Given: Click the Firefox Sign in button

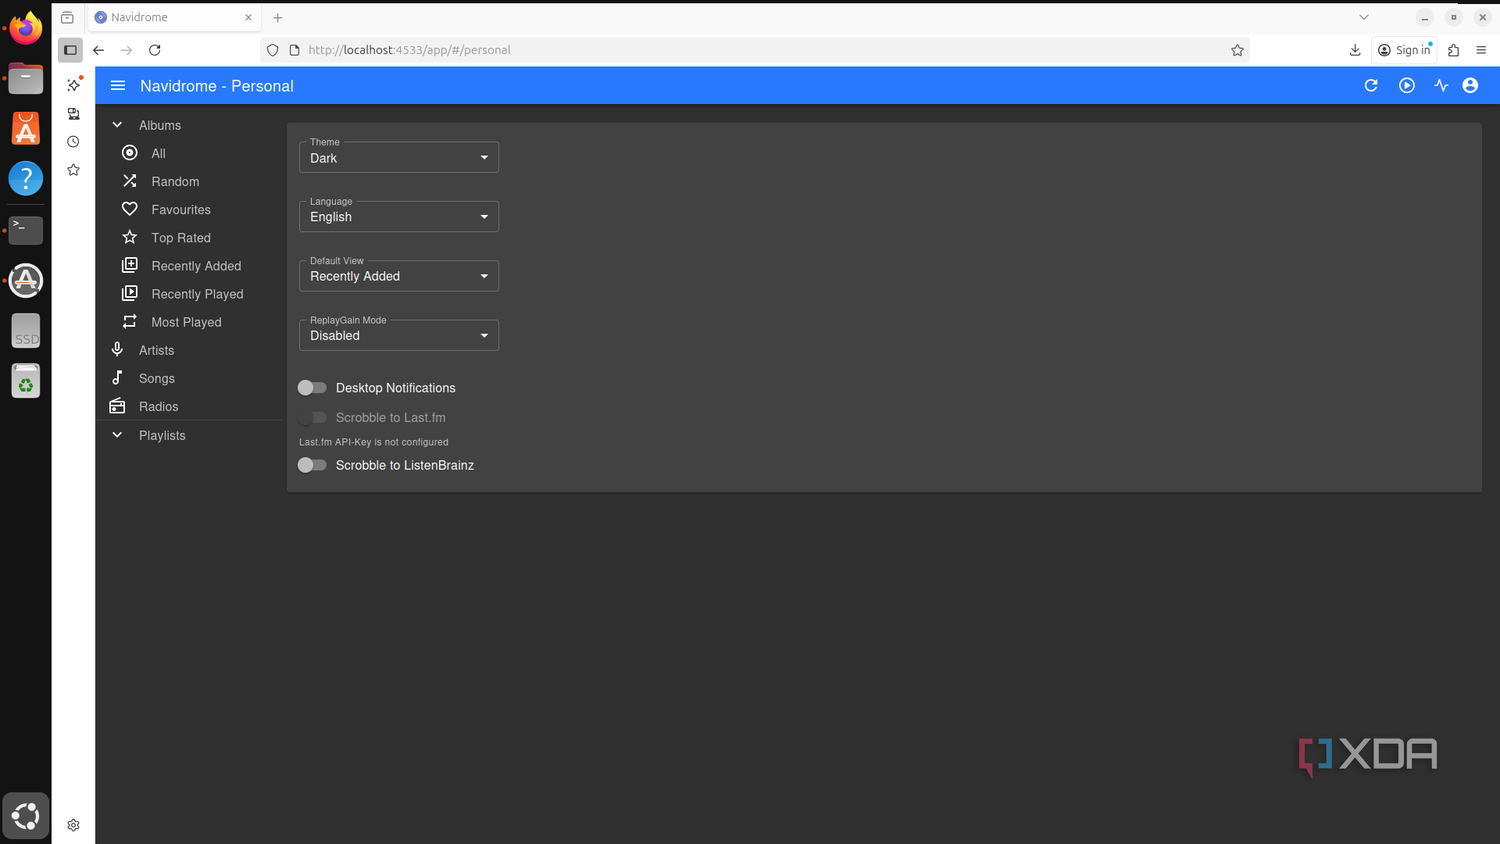Looking at the screenshot, I should coord(1404,50).
